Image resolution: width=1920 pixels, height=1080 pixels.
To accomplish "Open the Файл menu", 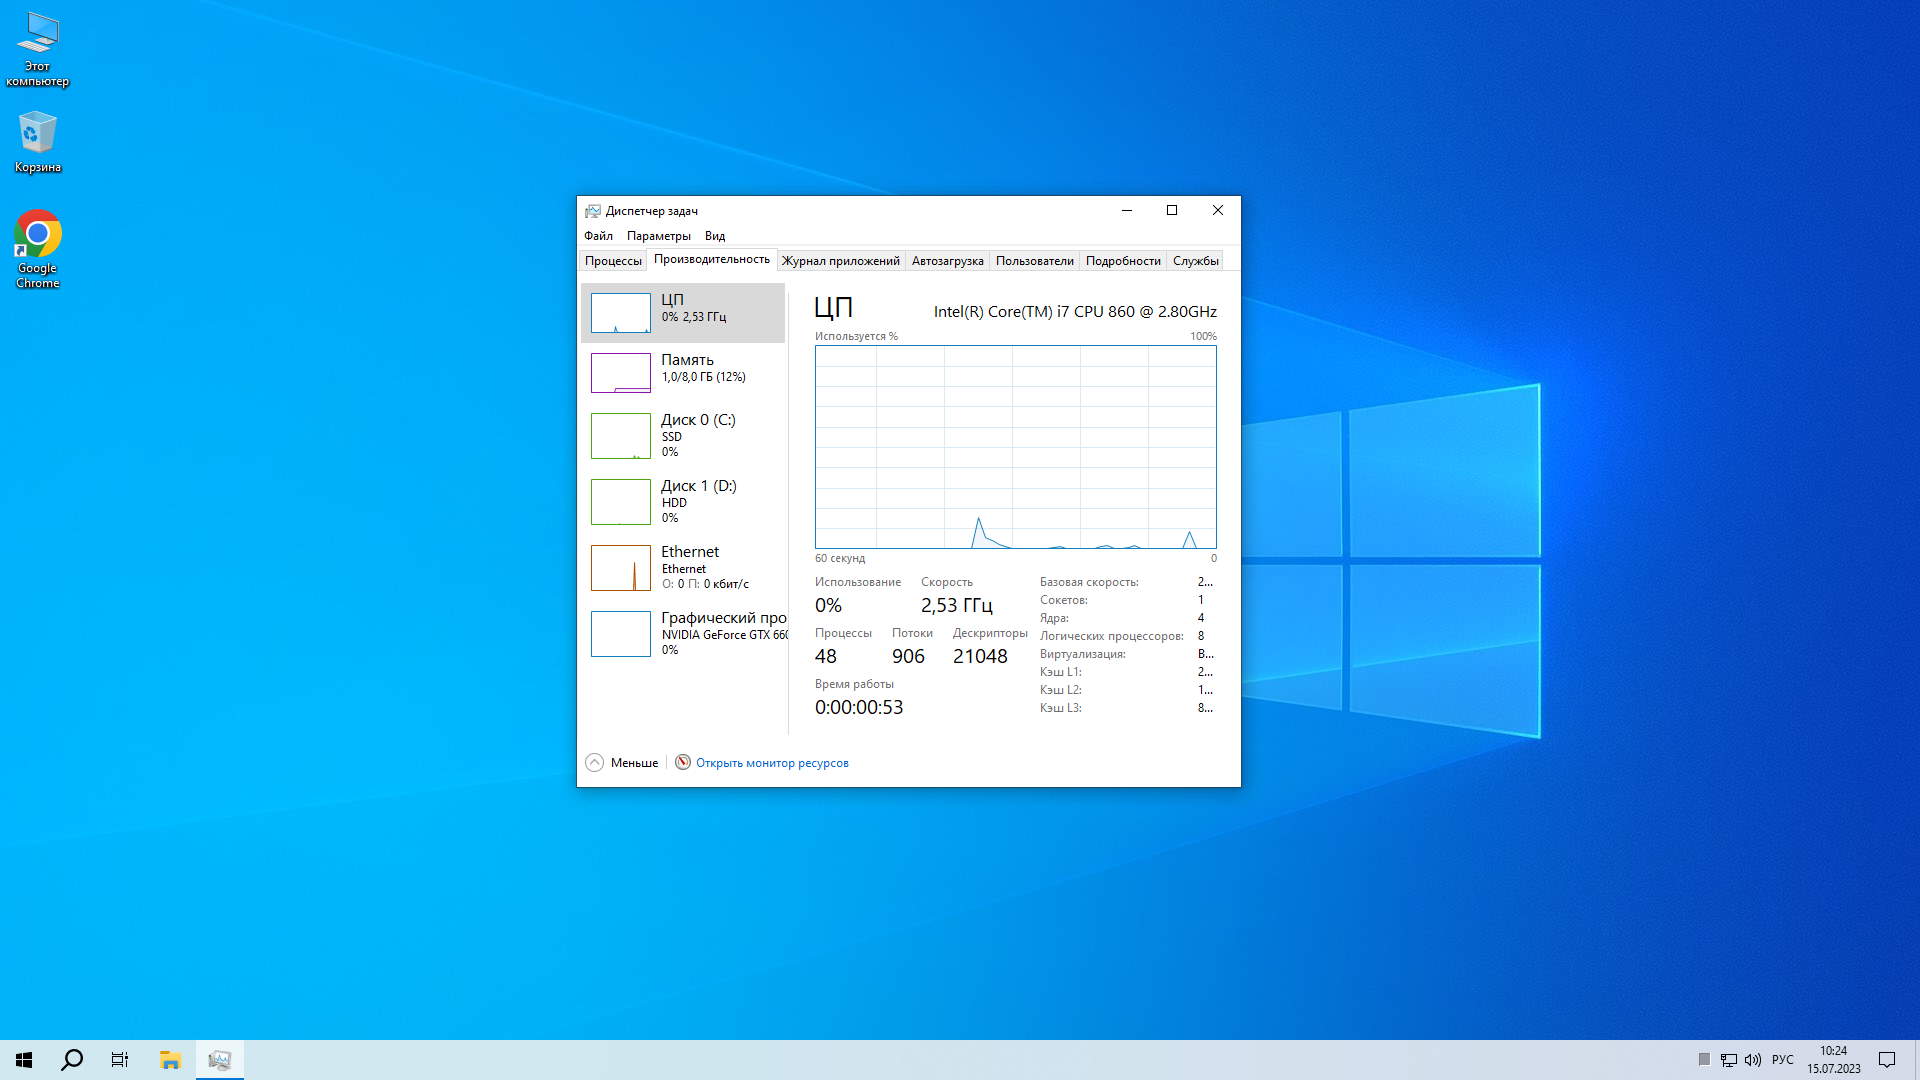I will 598,236.
